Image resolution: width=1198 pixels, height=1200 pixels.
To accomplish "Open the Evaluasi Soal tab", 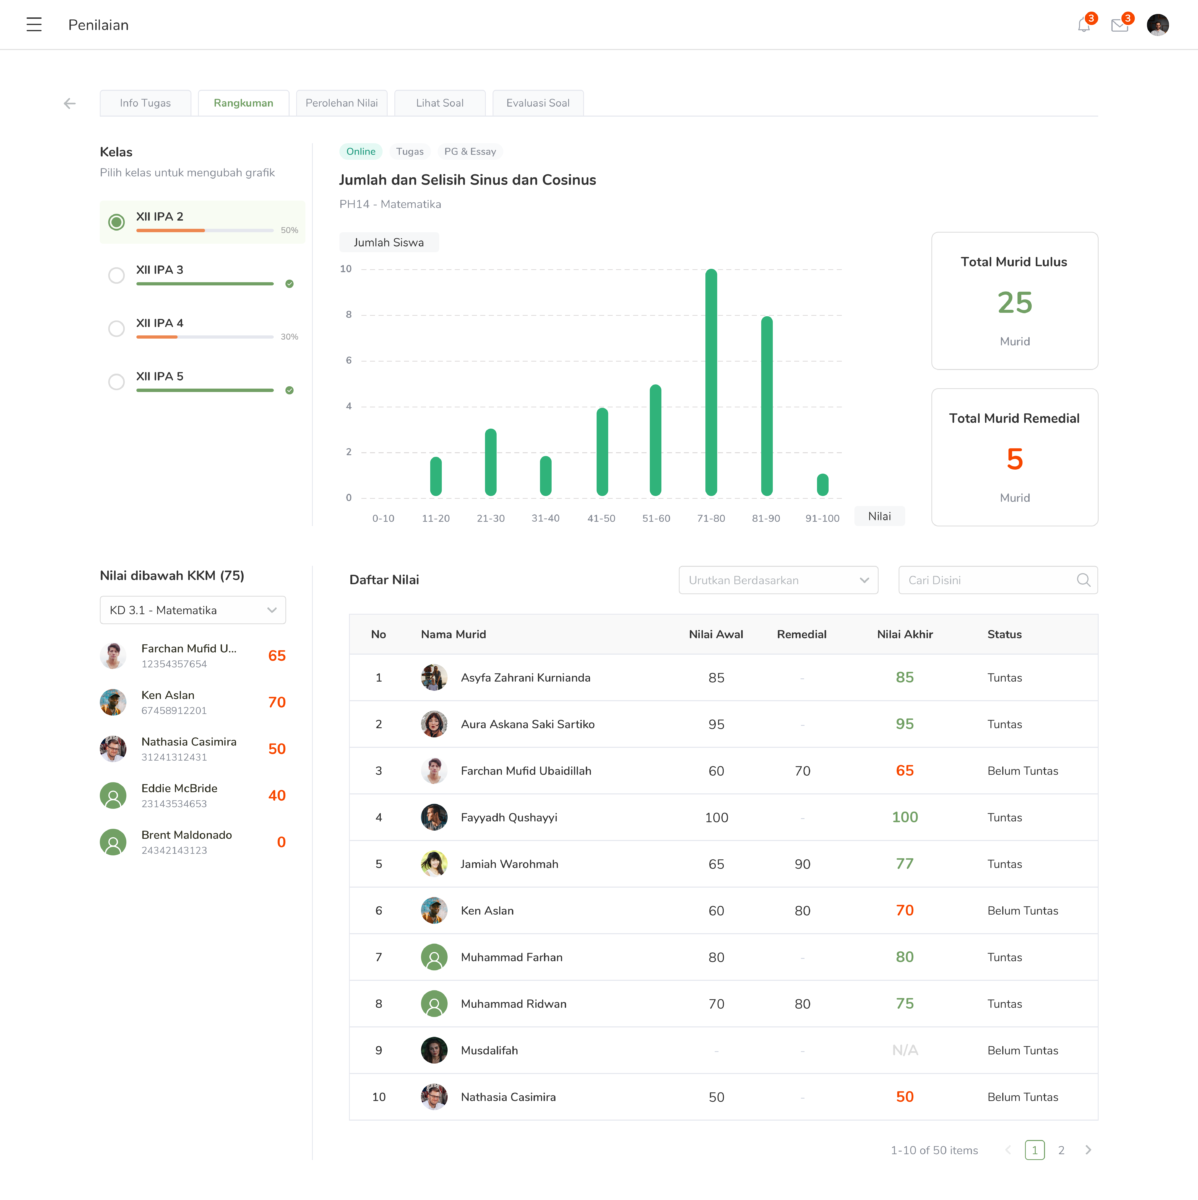I will 538,103.
